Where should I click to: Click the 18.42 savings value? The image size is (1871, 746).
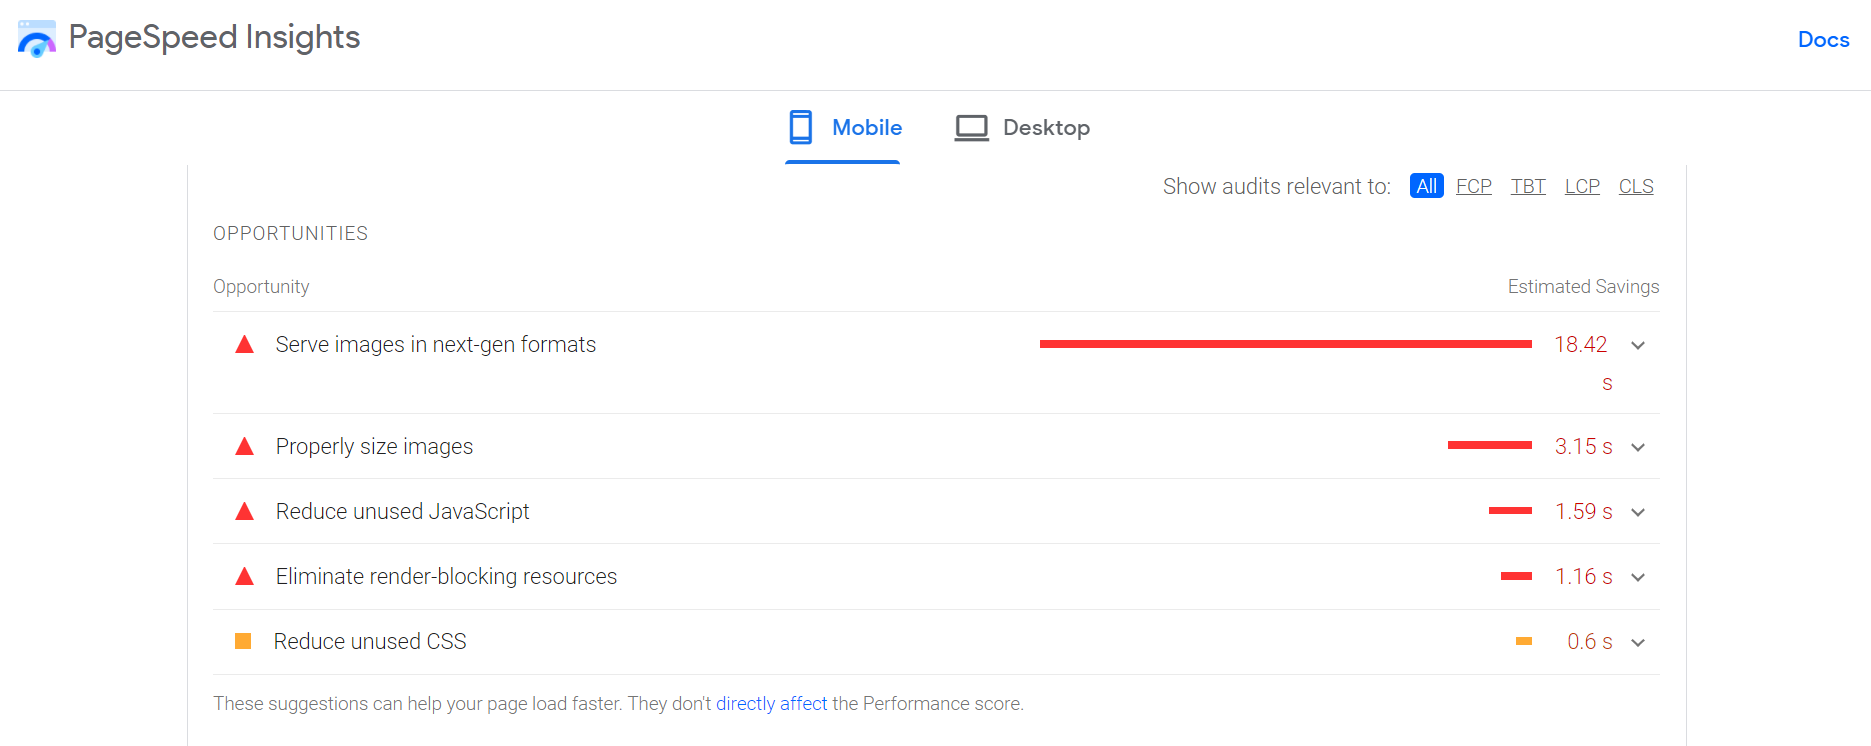pyautogui.click(x=1581, y=345)
